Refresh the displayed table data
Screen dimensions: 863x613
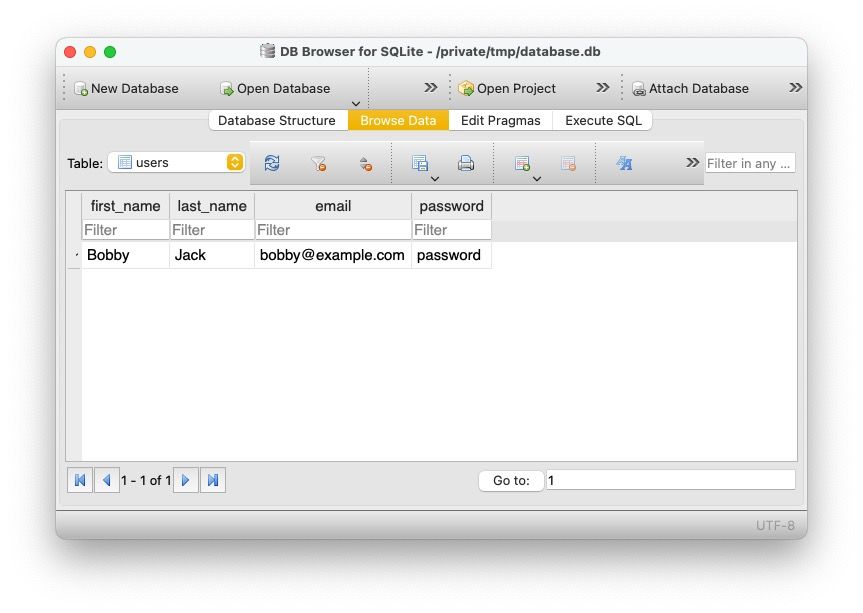(x=271, y=162)
